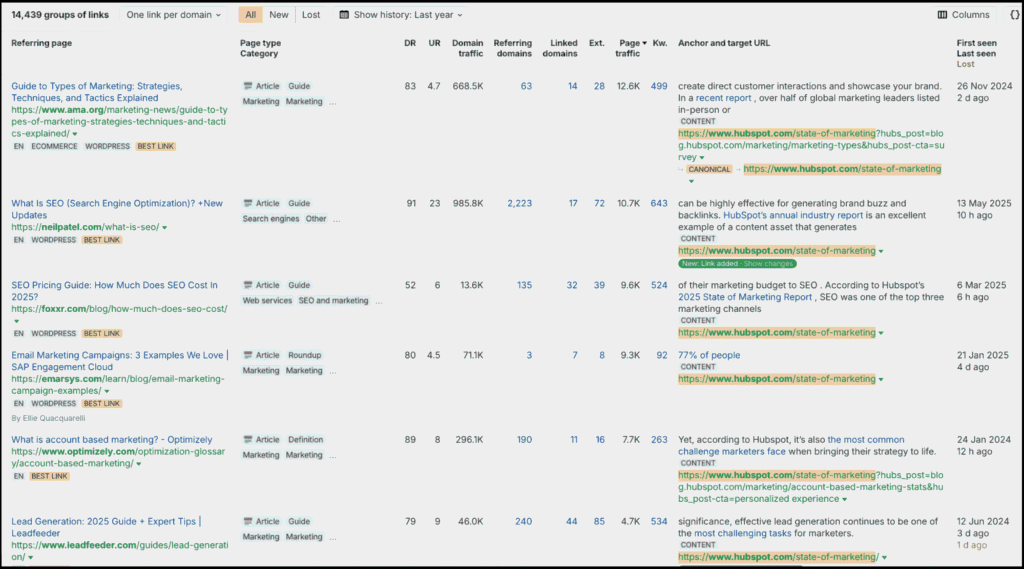Screen dimensions: 1024x569
Task: Click the Referring domains column header
Action: click(513, 48)
